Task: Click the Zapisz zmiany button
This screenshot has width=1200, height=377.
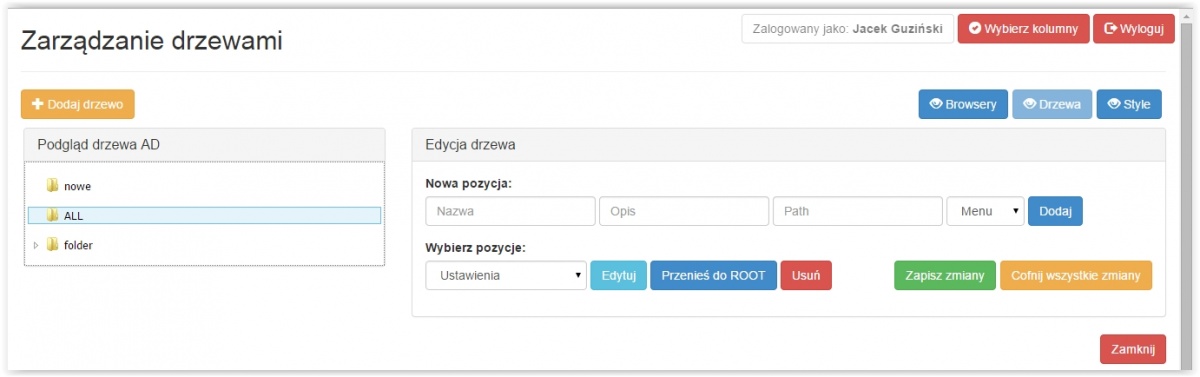Action: (944, 275)
